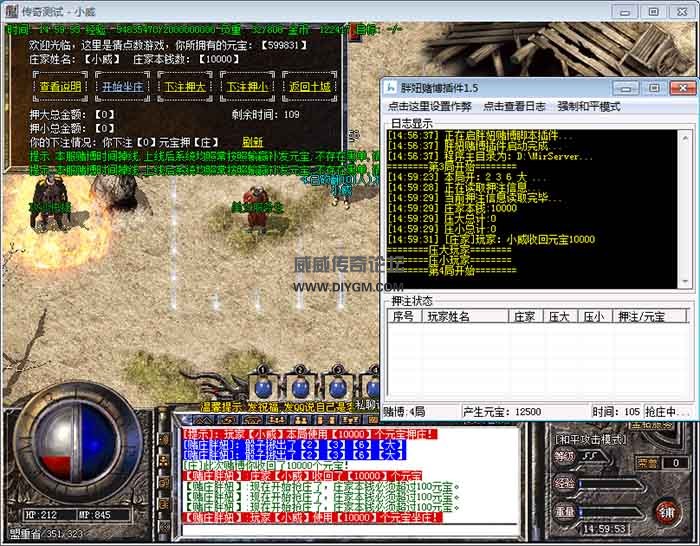Click the 下注押大 bet-big button

tap(185, 87)
